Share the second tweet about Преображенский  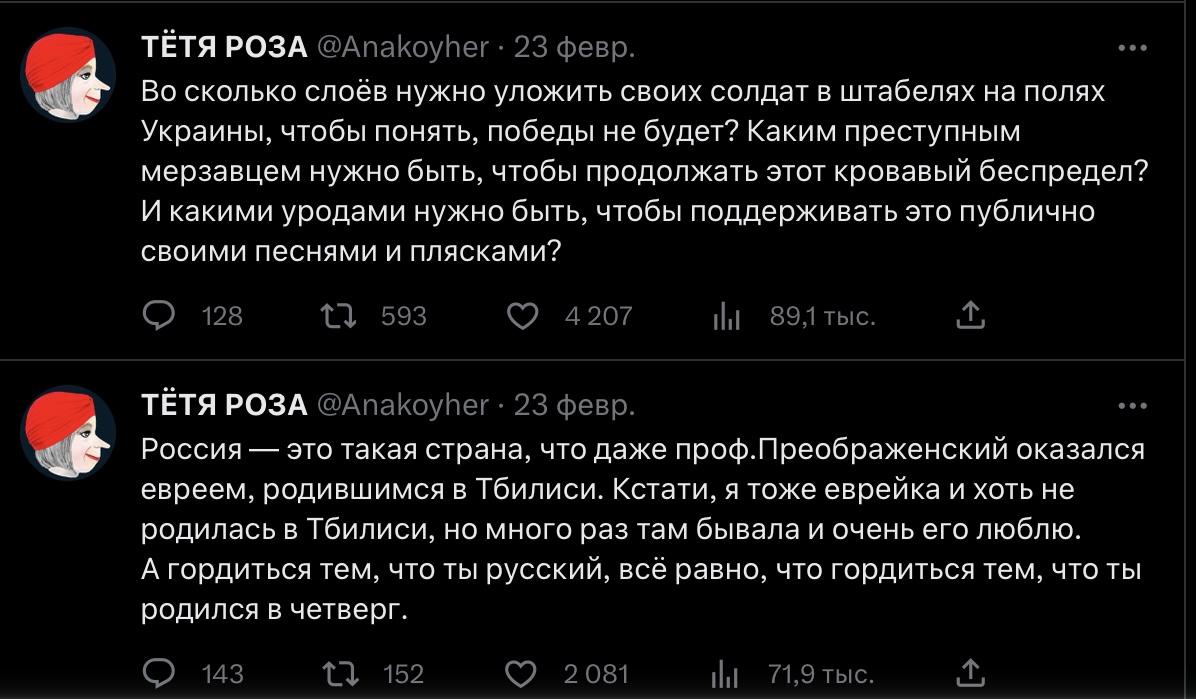pos(970,674)
